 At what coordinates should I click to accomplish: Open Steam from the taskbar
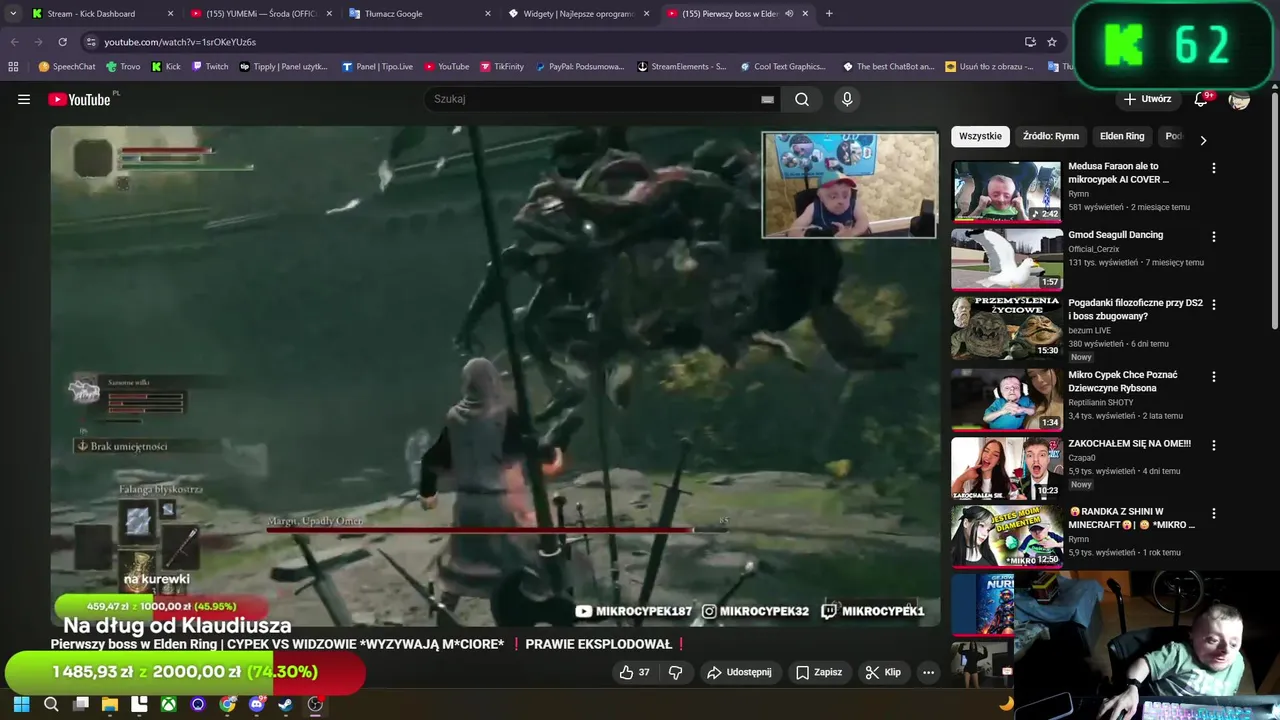coord(286,704)
